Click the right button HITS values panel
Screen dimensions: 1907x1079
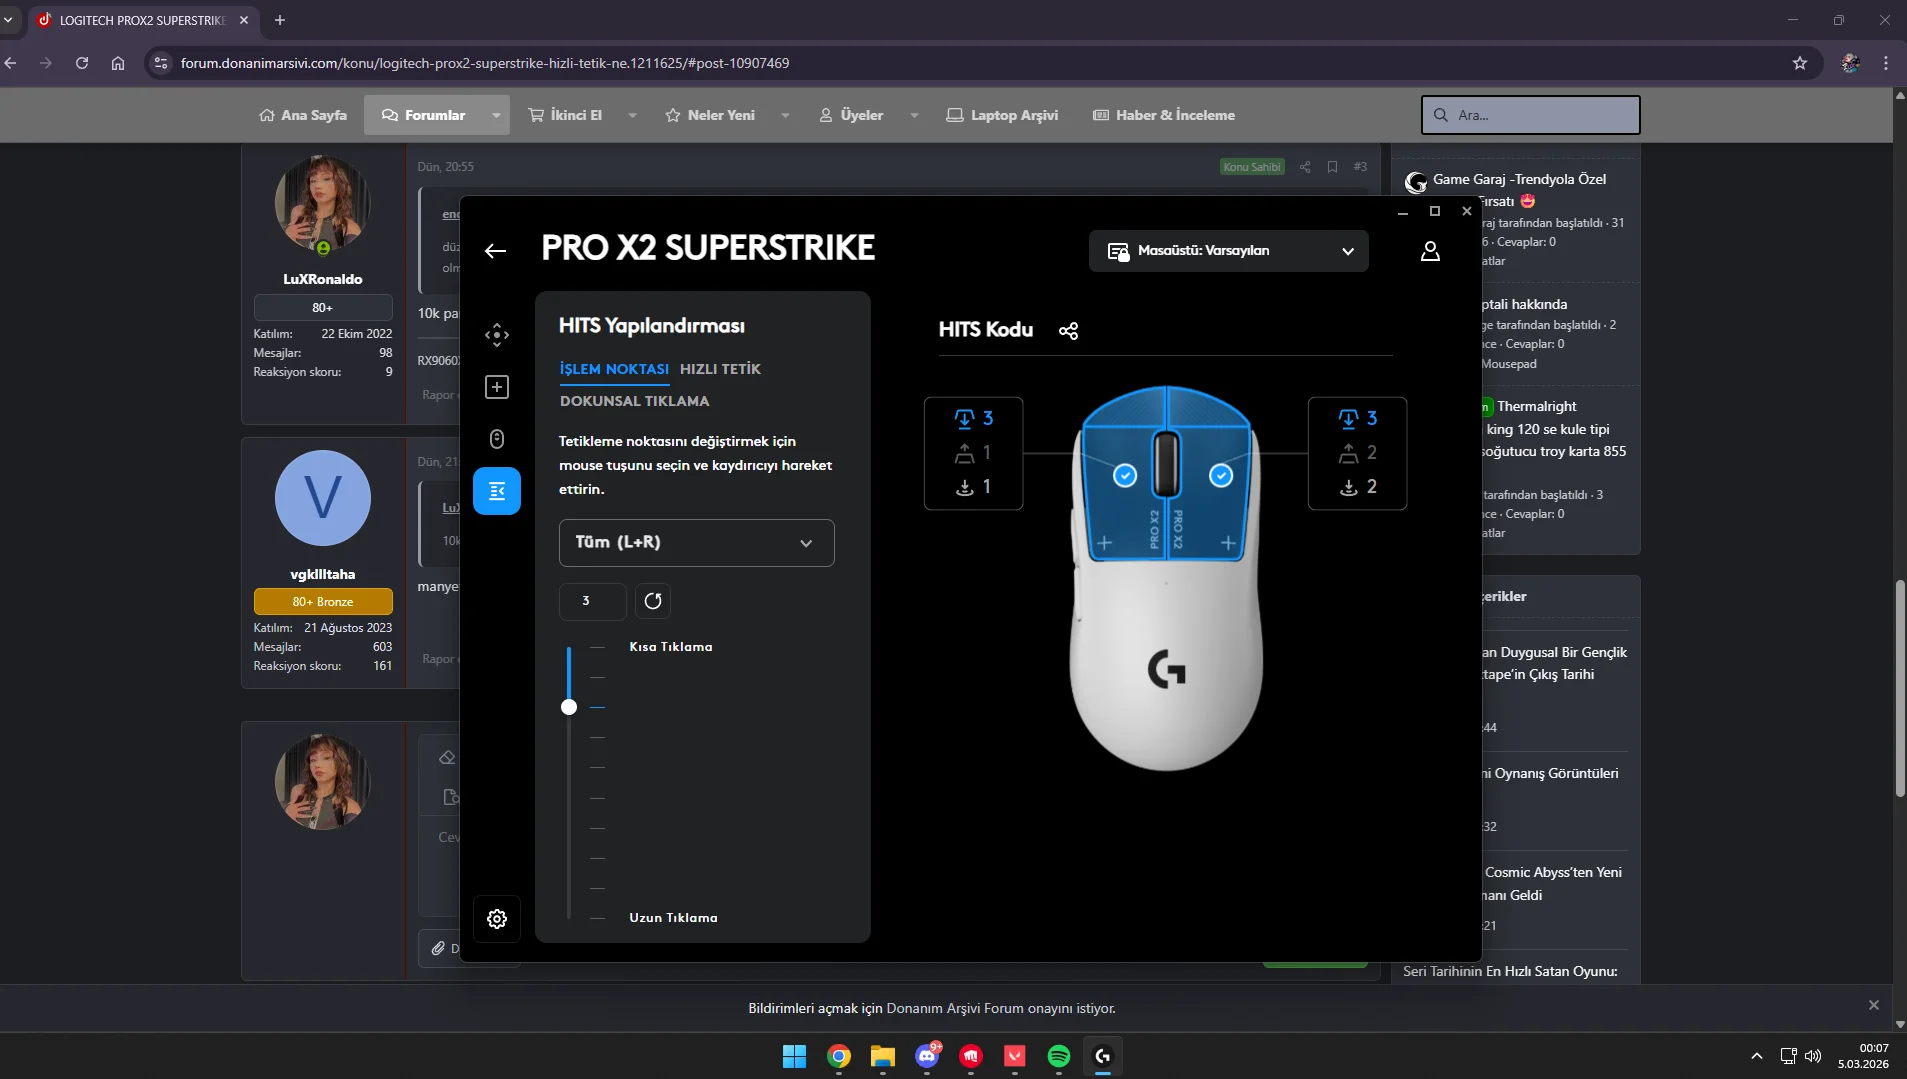point(1357,453)
